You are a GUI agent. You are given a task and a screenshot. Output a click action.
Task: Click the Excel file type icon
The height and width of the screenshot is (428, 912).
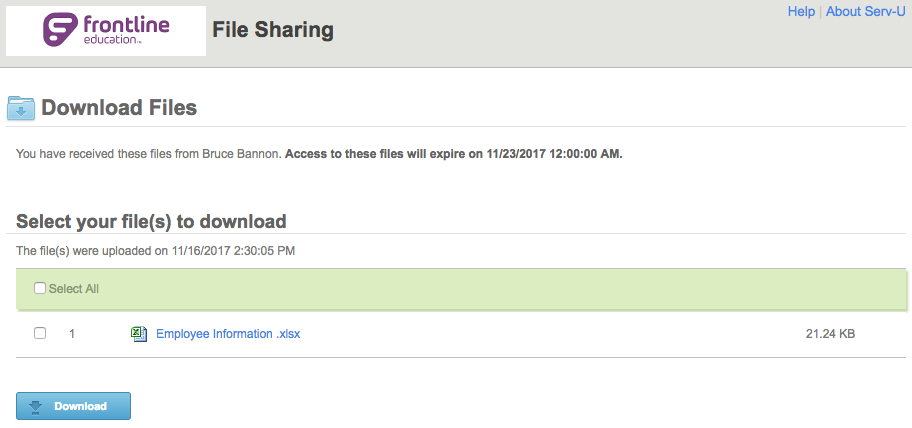140,334
